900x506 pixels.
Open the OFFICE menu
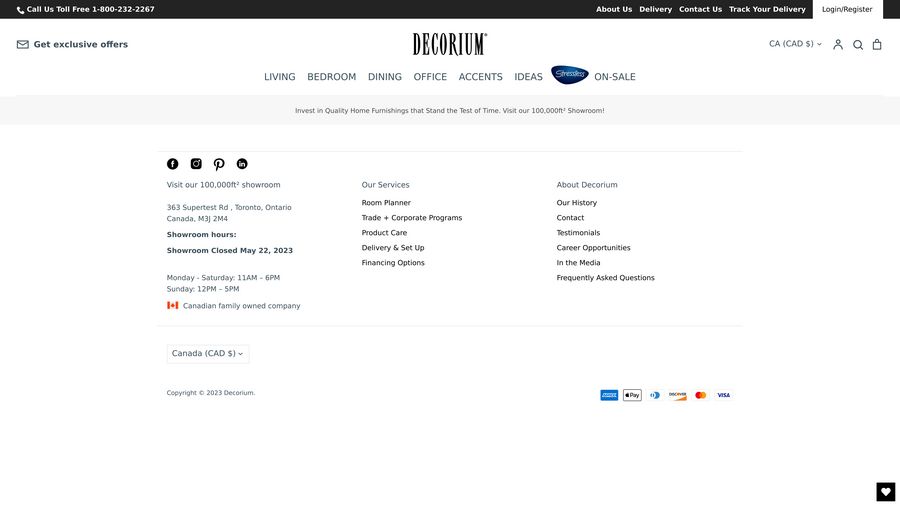[x=430, y=77]
